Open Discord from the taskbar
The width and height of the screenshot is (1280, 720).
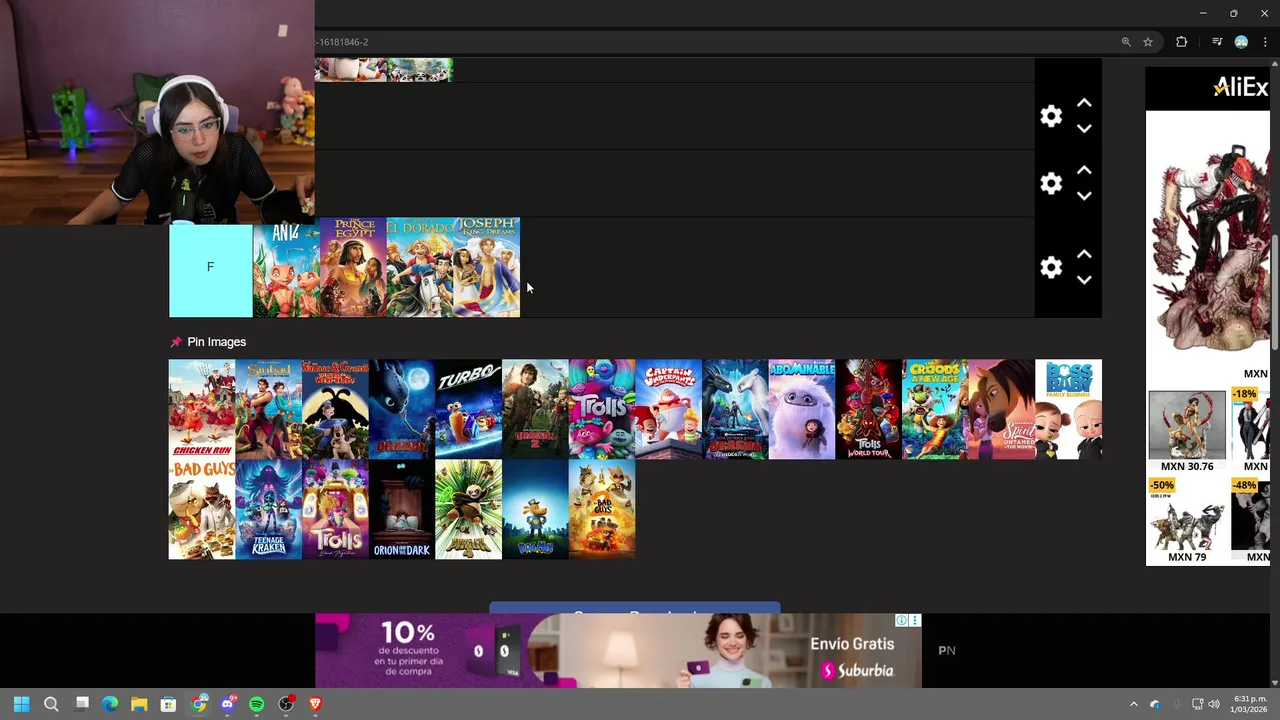pos(227,704)
